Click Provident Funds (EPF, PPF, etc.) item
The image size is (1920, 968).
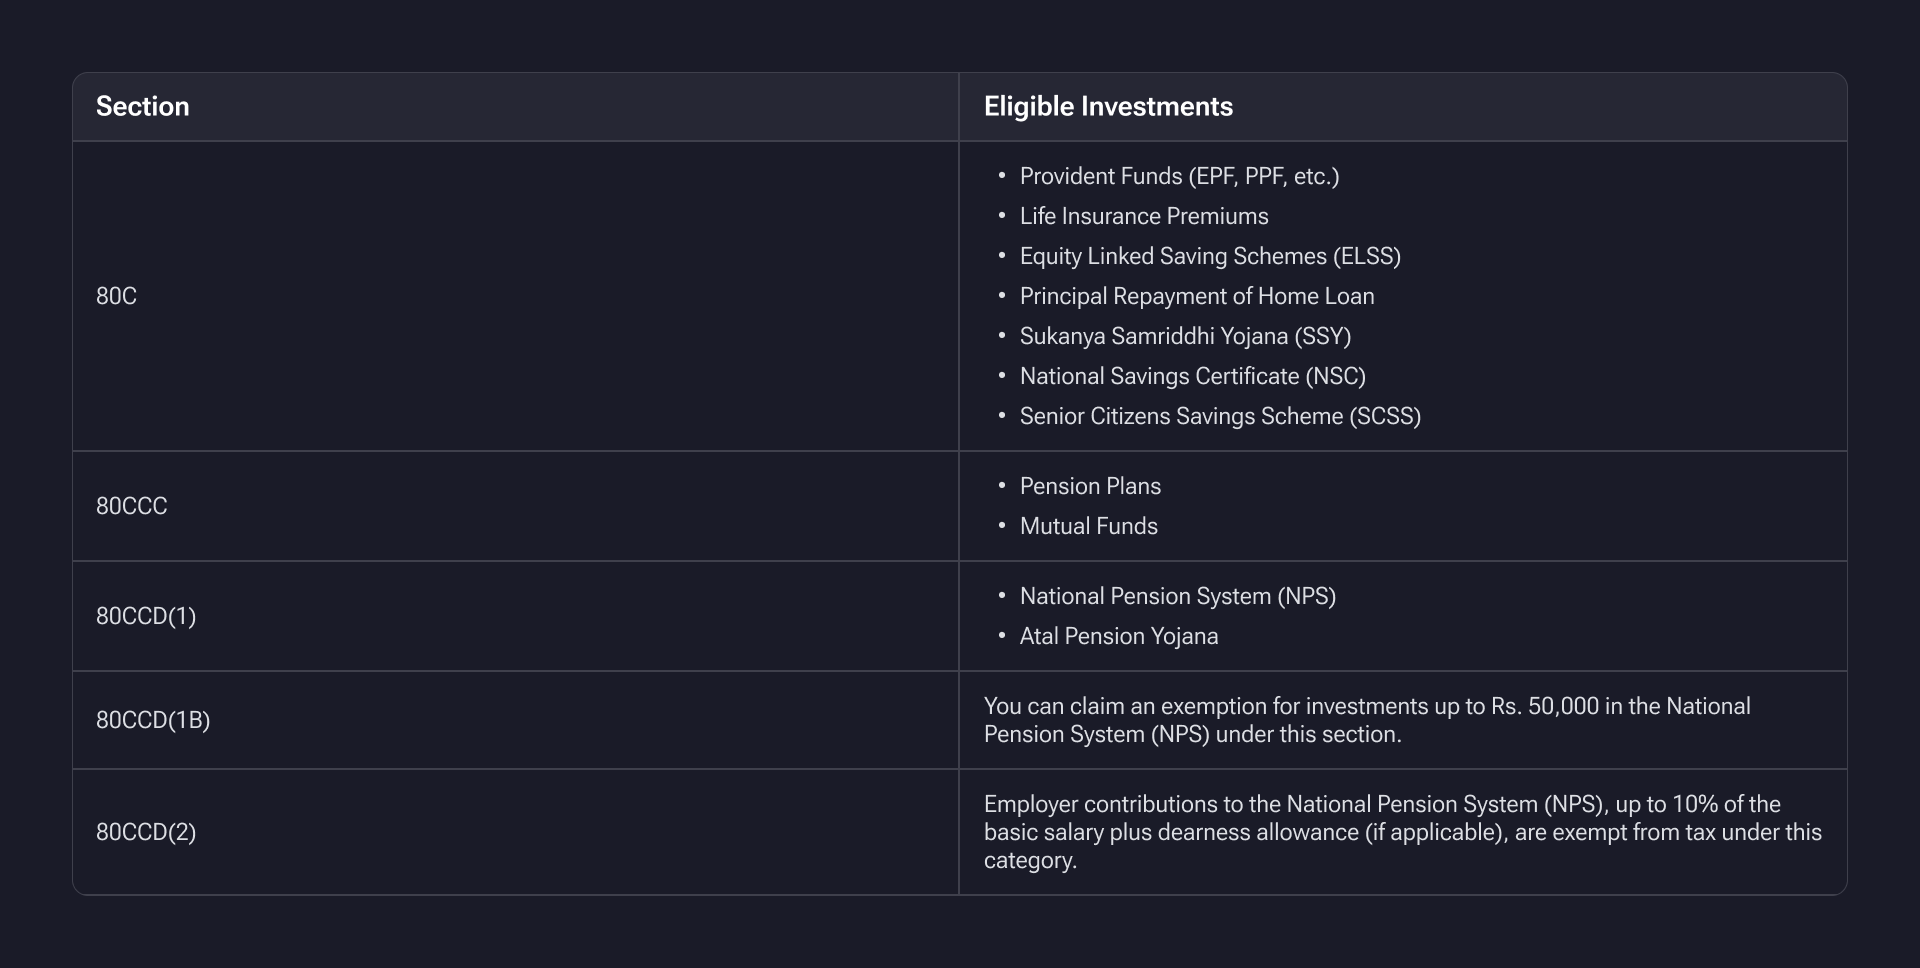(x=1178, y=176)
